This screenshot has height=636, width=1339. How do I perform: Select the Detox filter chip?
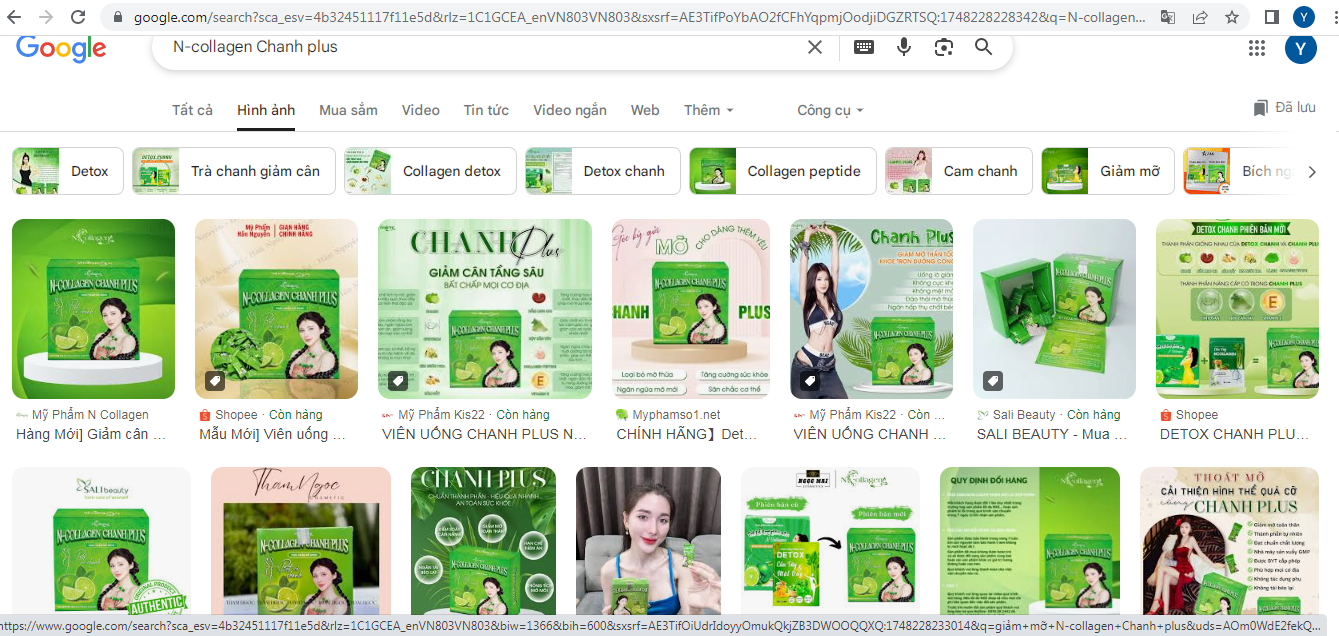pyautogui.click(x=67, y=170)
